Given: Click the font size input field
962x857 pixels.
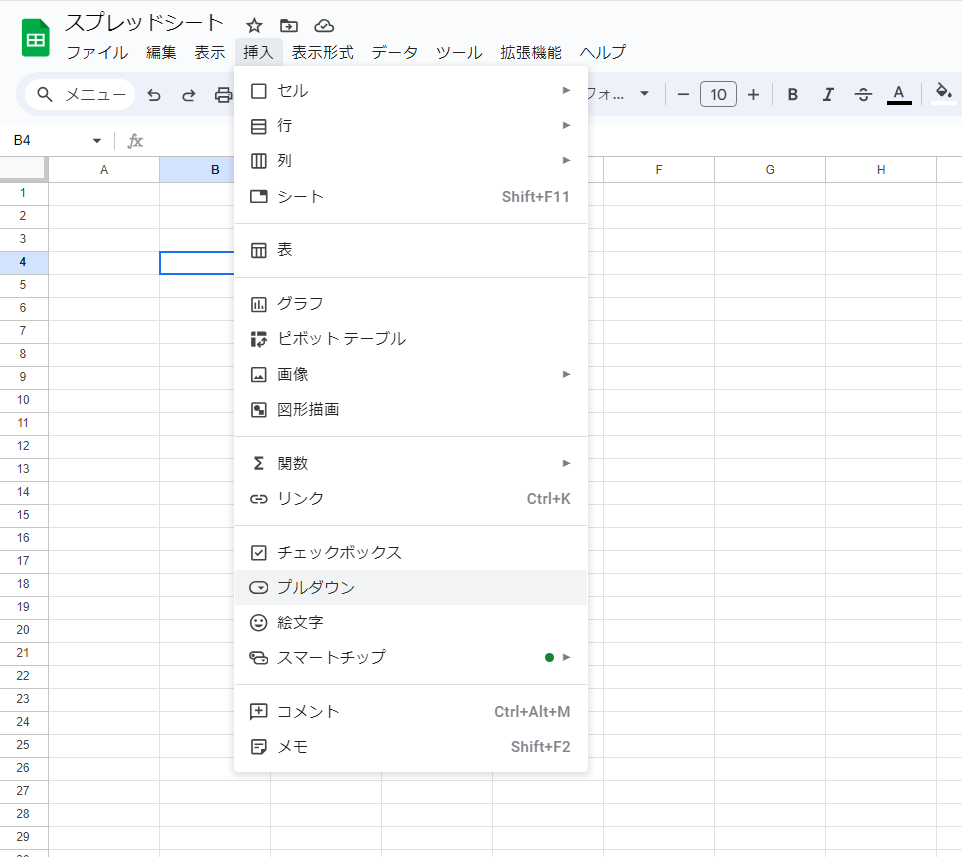Looking at the screenshot, I should coord(718,95).
